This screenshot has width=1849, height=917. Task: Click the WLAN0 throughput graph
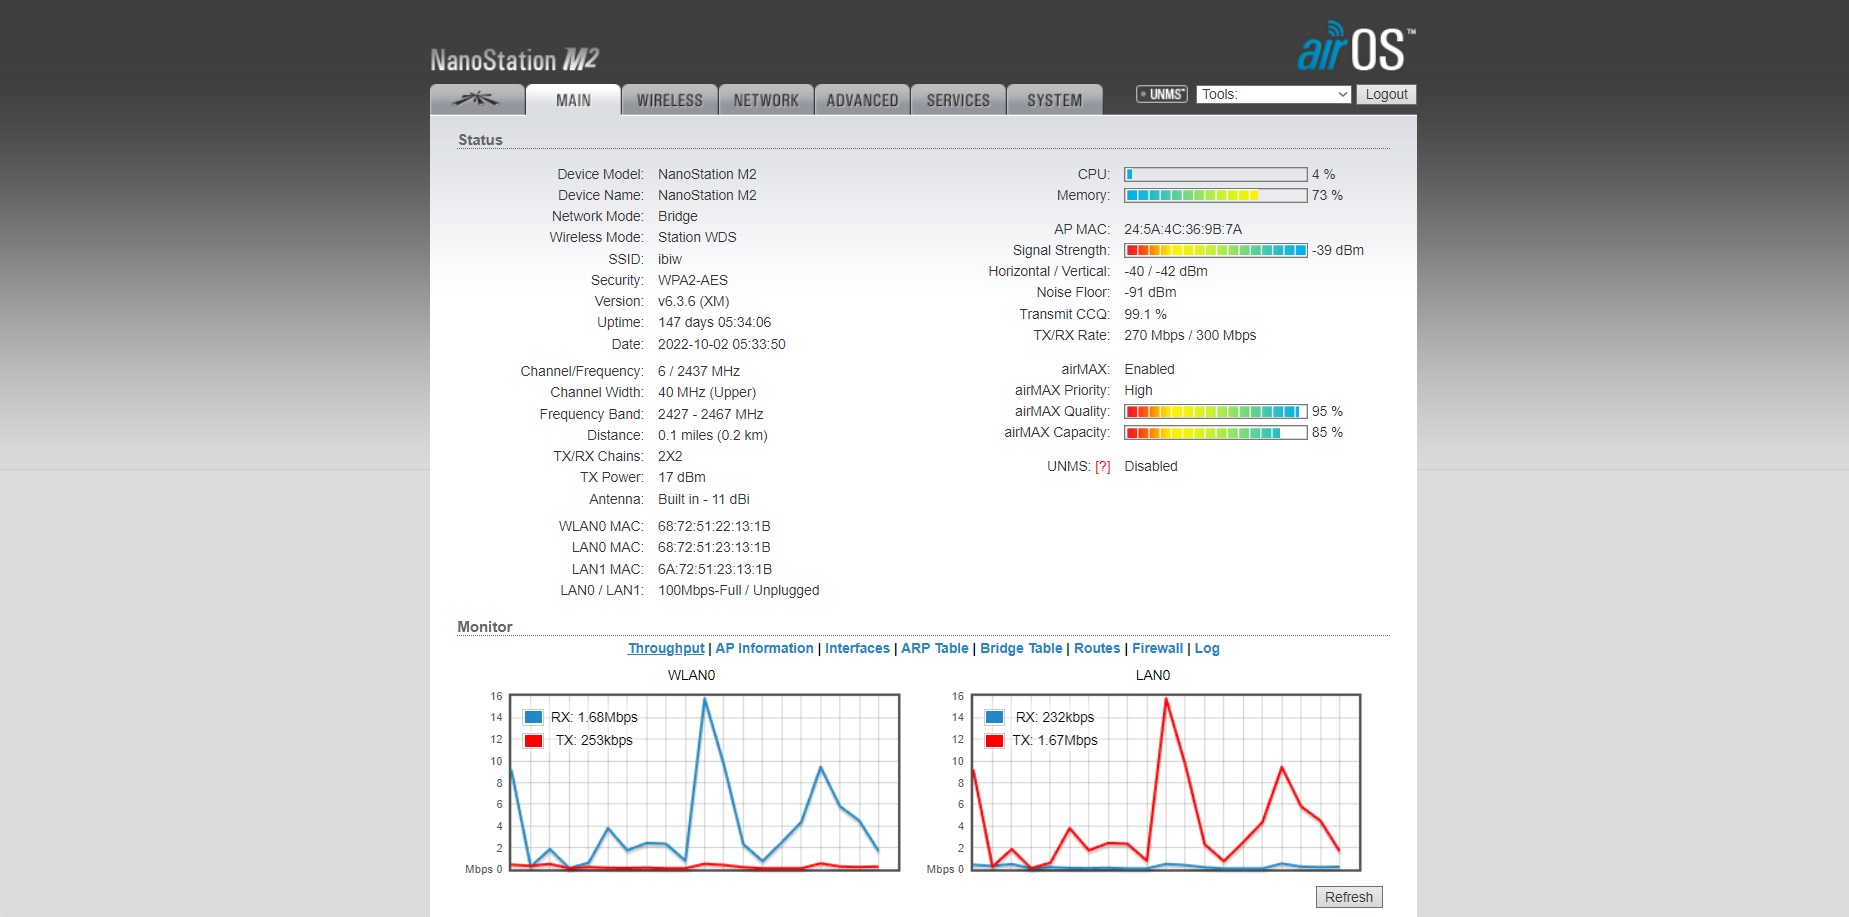[x=704, y=782]
